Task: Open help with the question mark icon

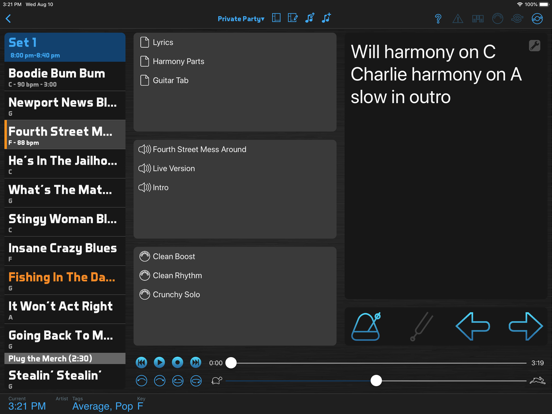Action: (438, 19)
